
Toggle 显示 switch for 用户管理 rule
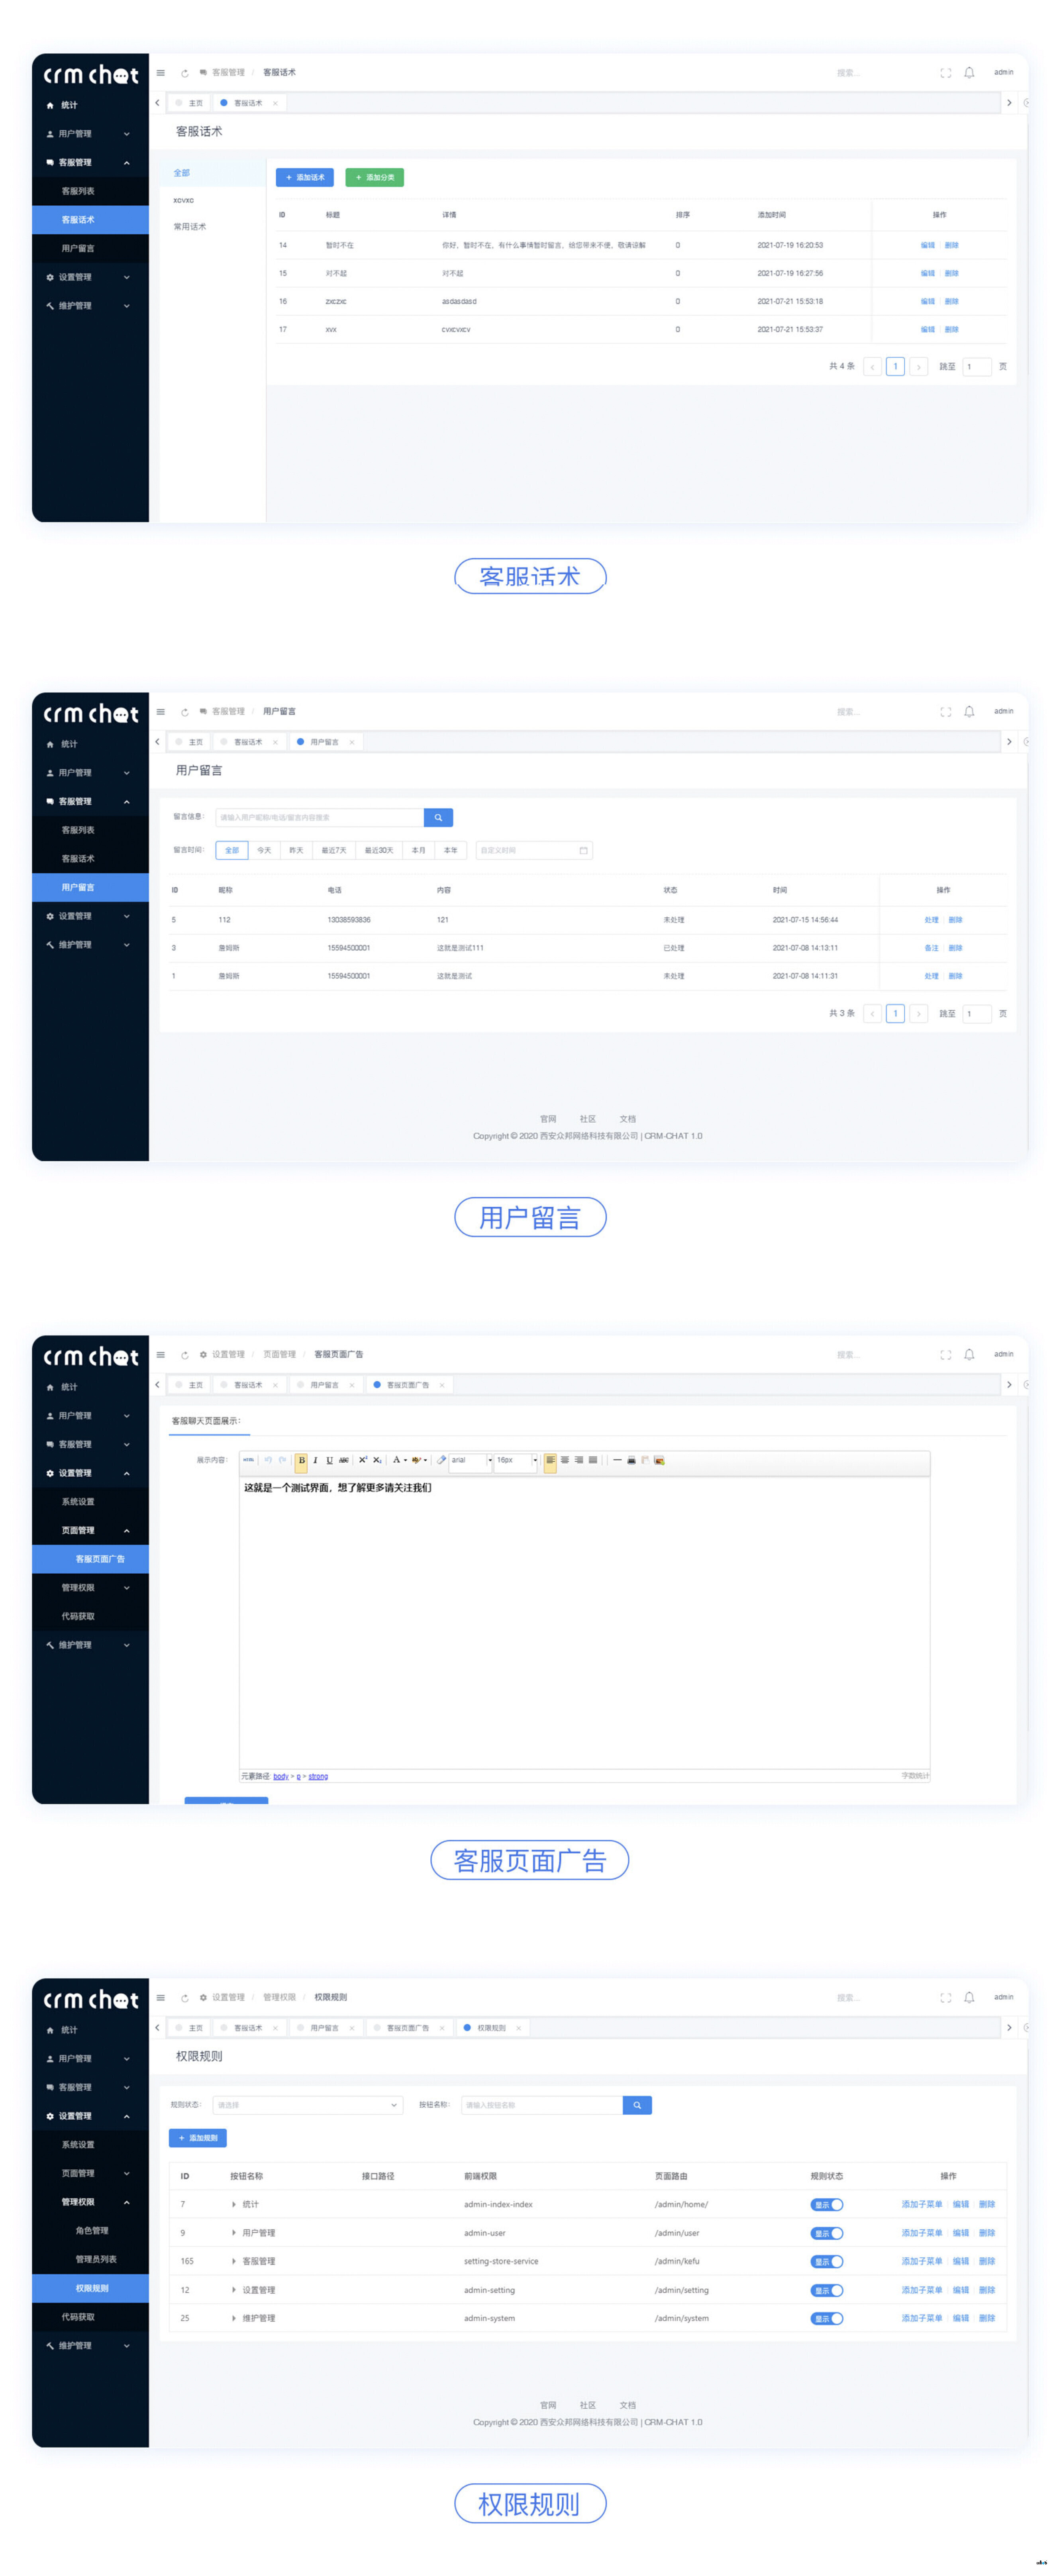click(x=827, y=2233)
